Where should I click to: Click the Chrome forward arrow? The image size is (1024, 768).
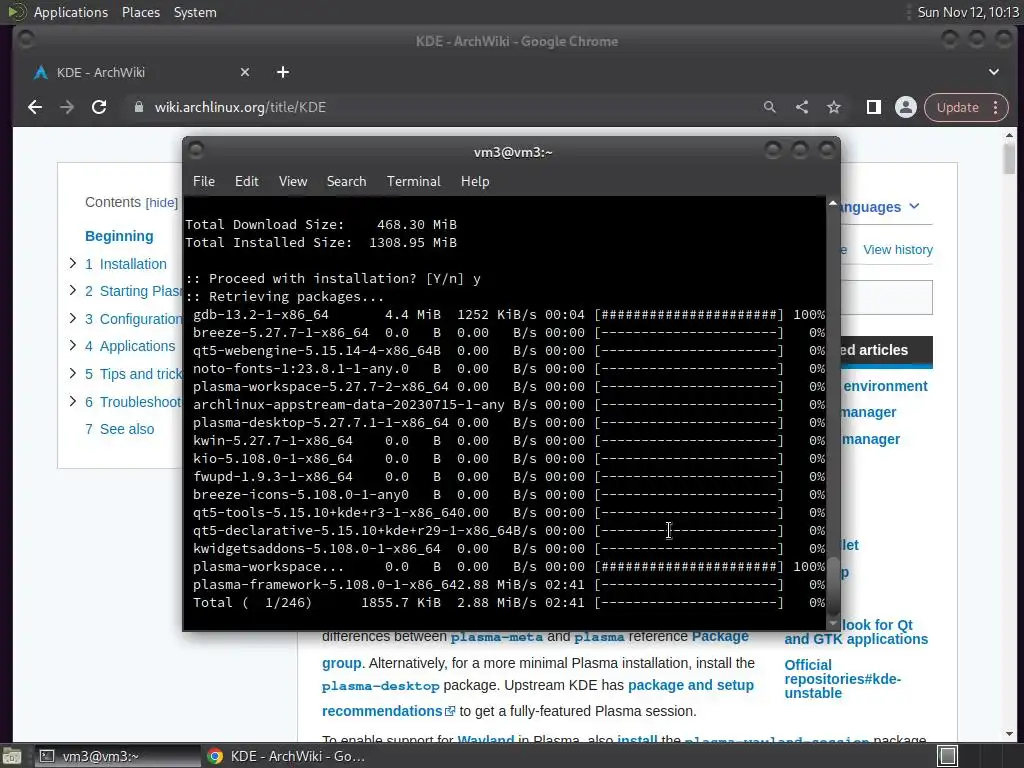67,107
